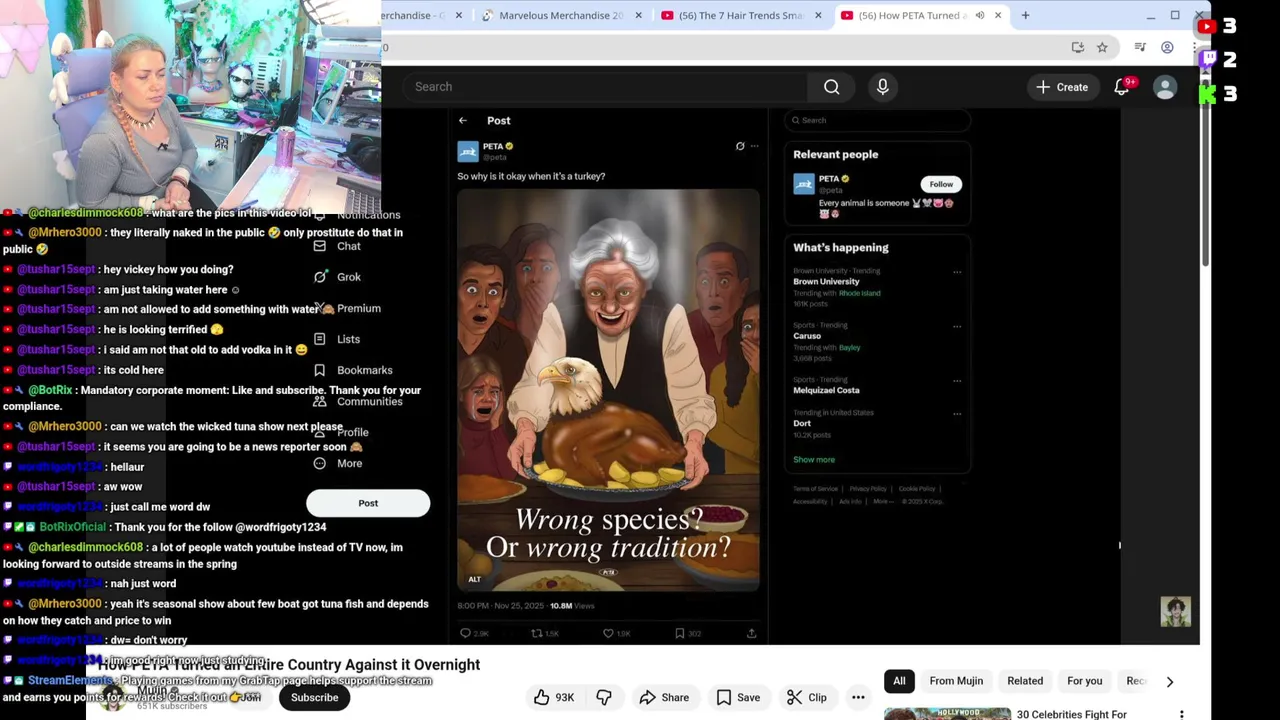Open Melquizael Costa trending topic
This screenshot has width=1280, height=720.
tap(826, 390)
